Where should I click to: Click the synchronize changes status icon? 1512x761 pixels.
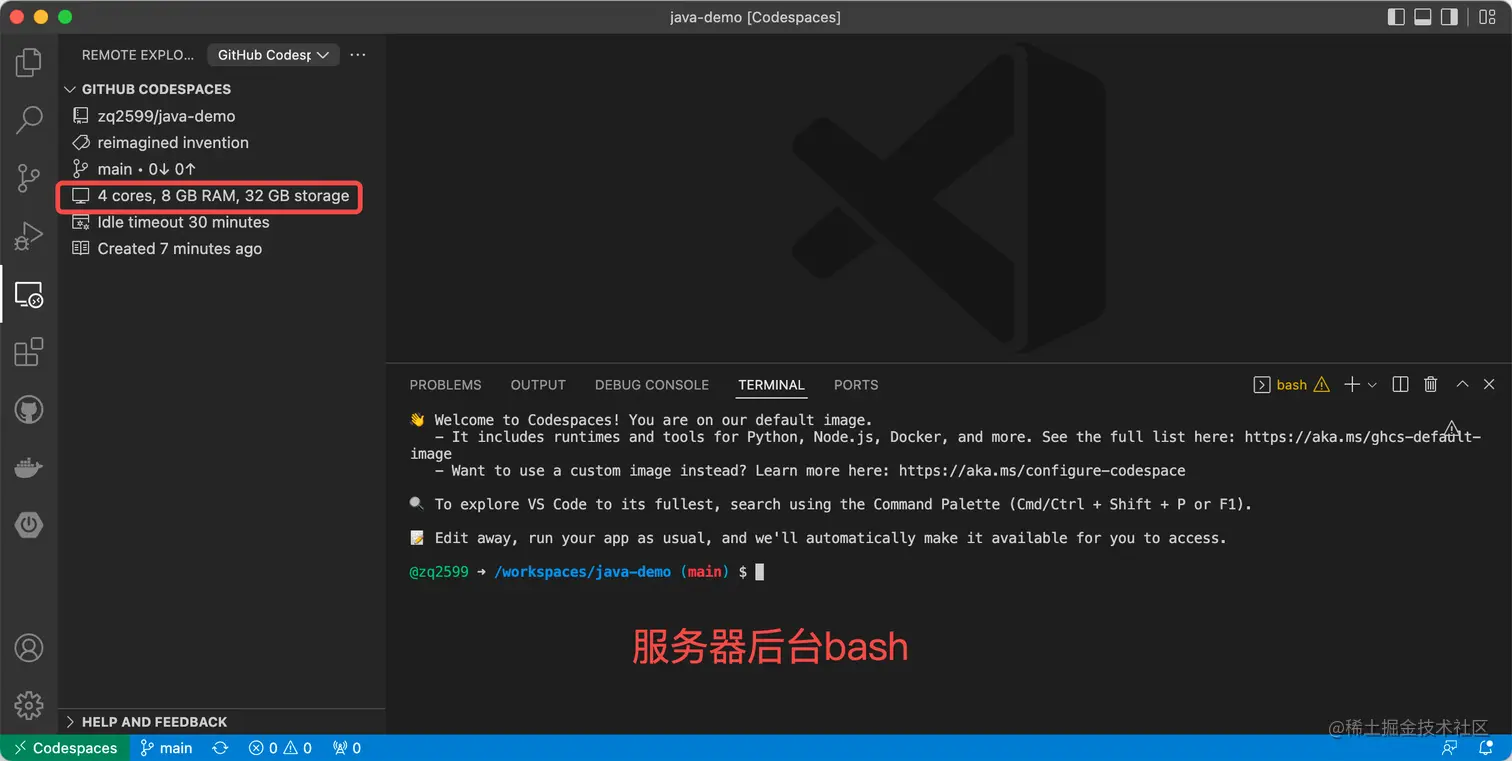pyautogui.click(x=221, y=748)
